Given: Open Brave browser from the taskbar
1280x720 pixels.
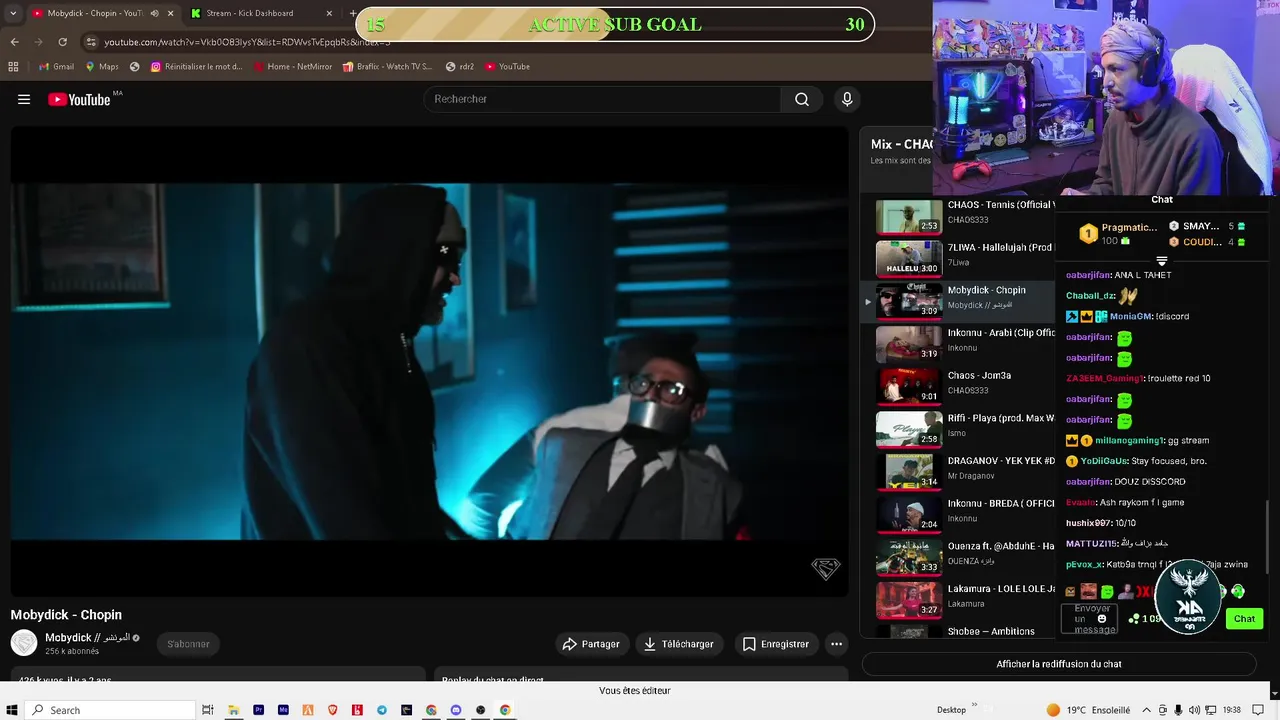Looking at the screenshot, I should [332, 710].
